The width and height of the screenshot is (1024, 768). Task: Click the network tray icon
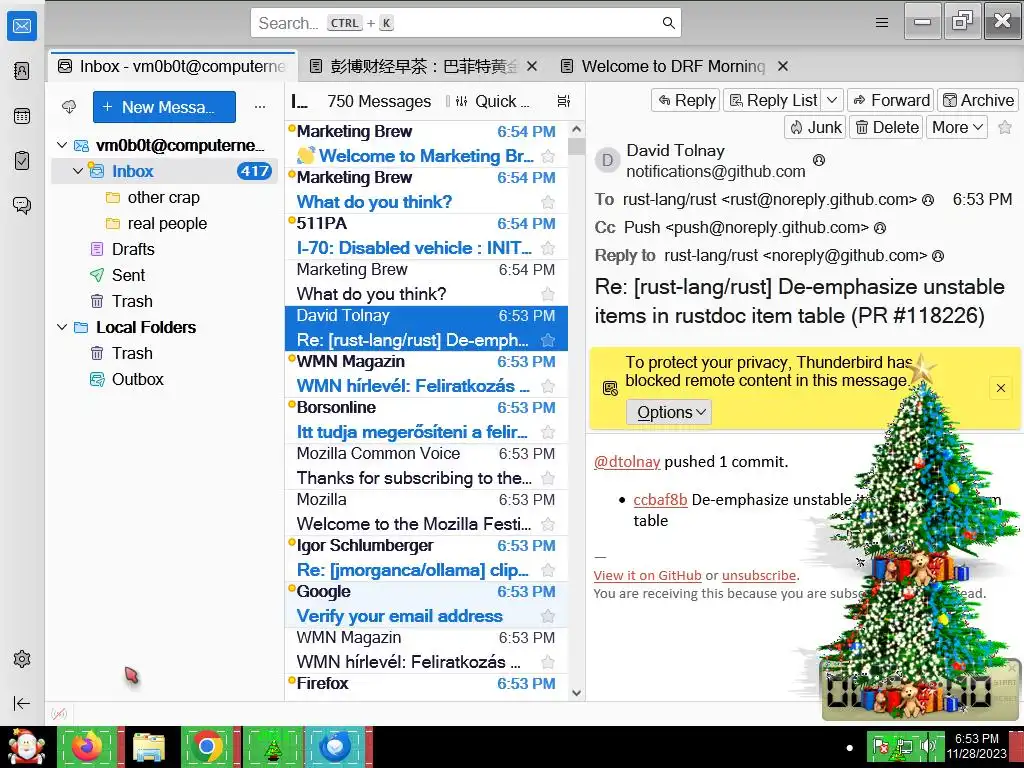[x=904, y=746]
